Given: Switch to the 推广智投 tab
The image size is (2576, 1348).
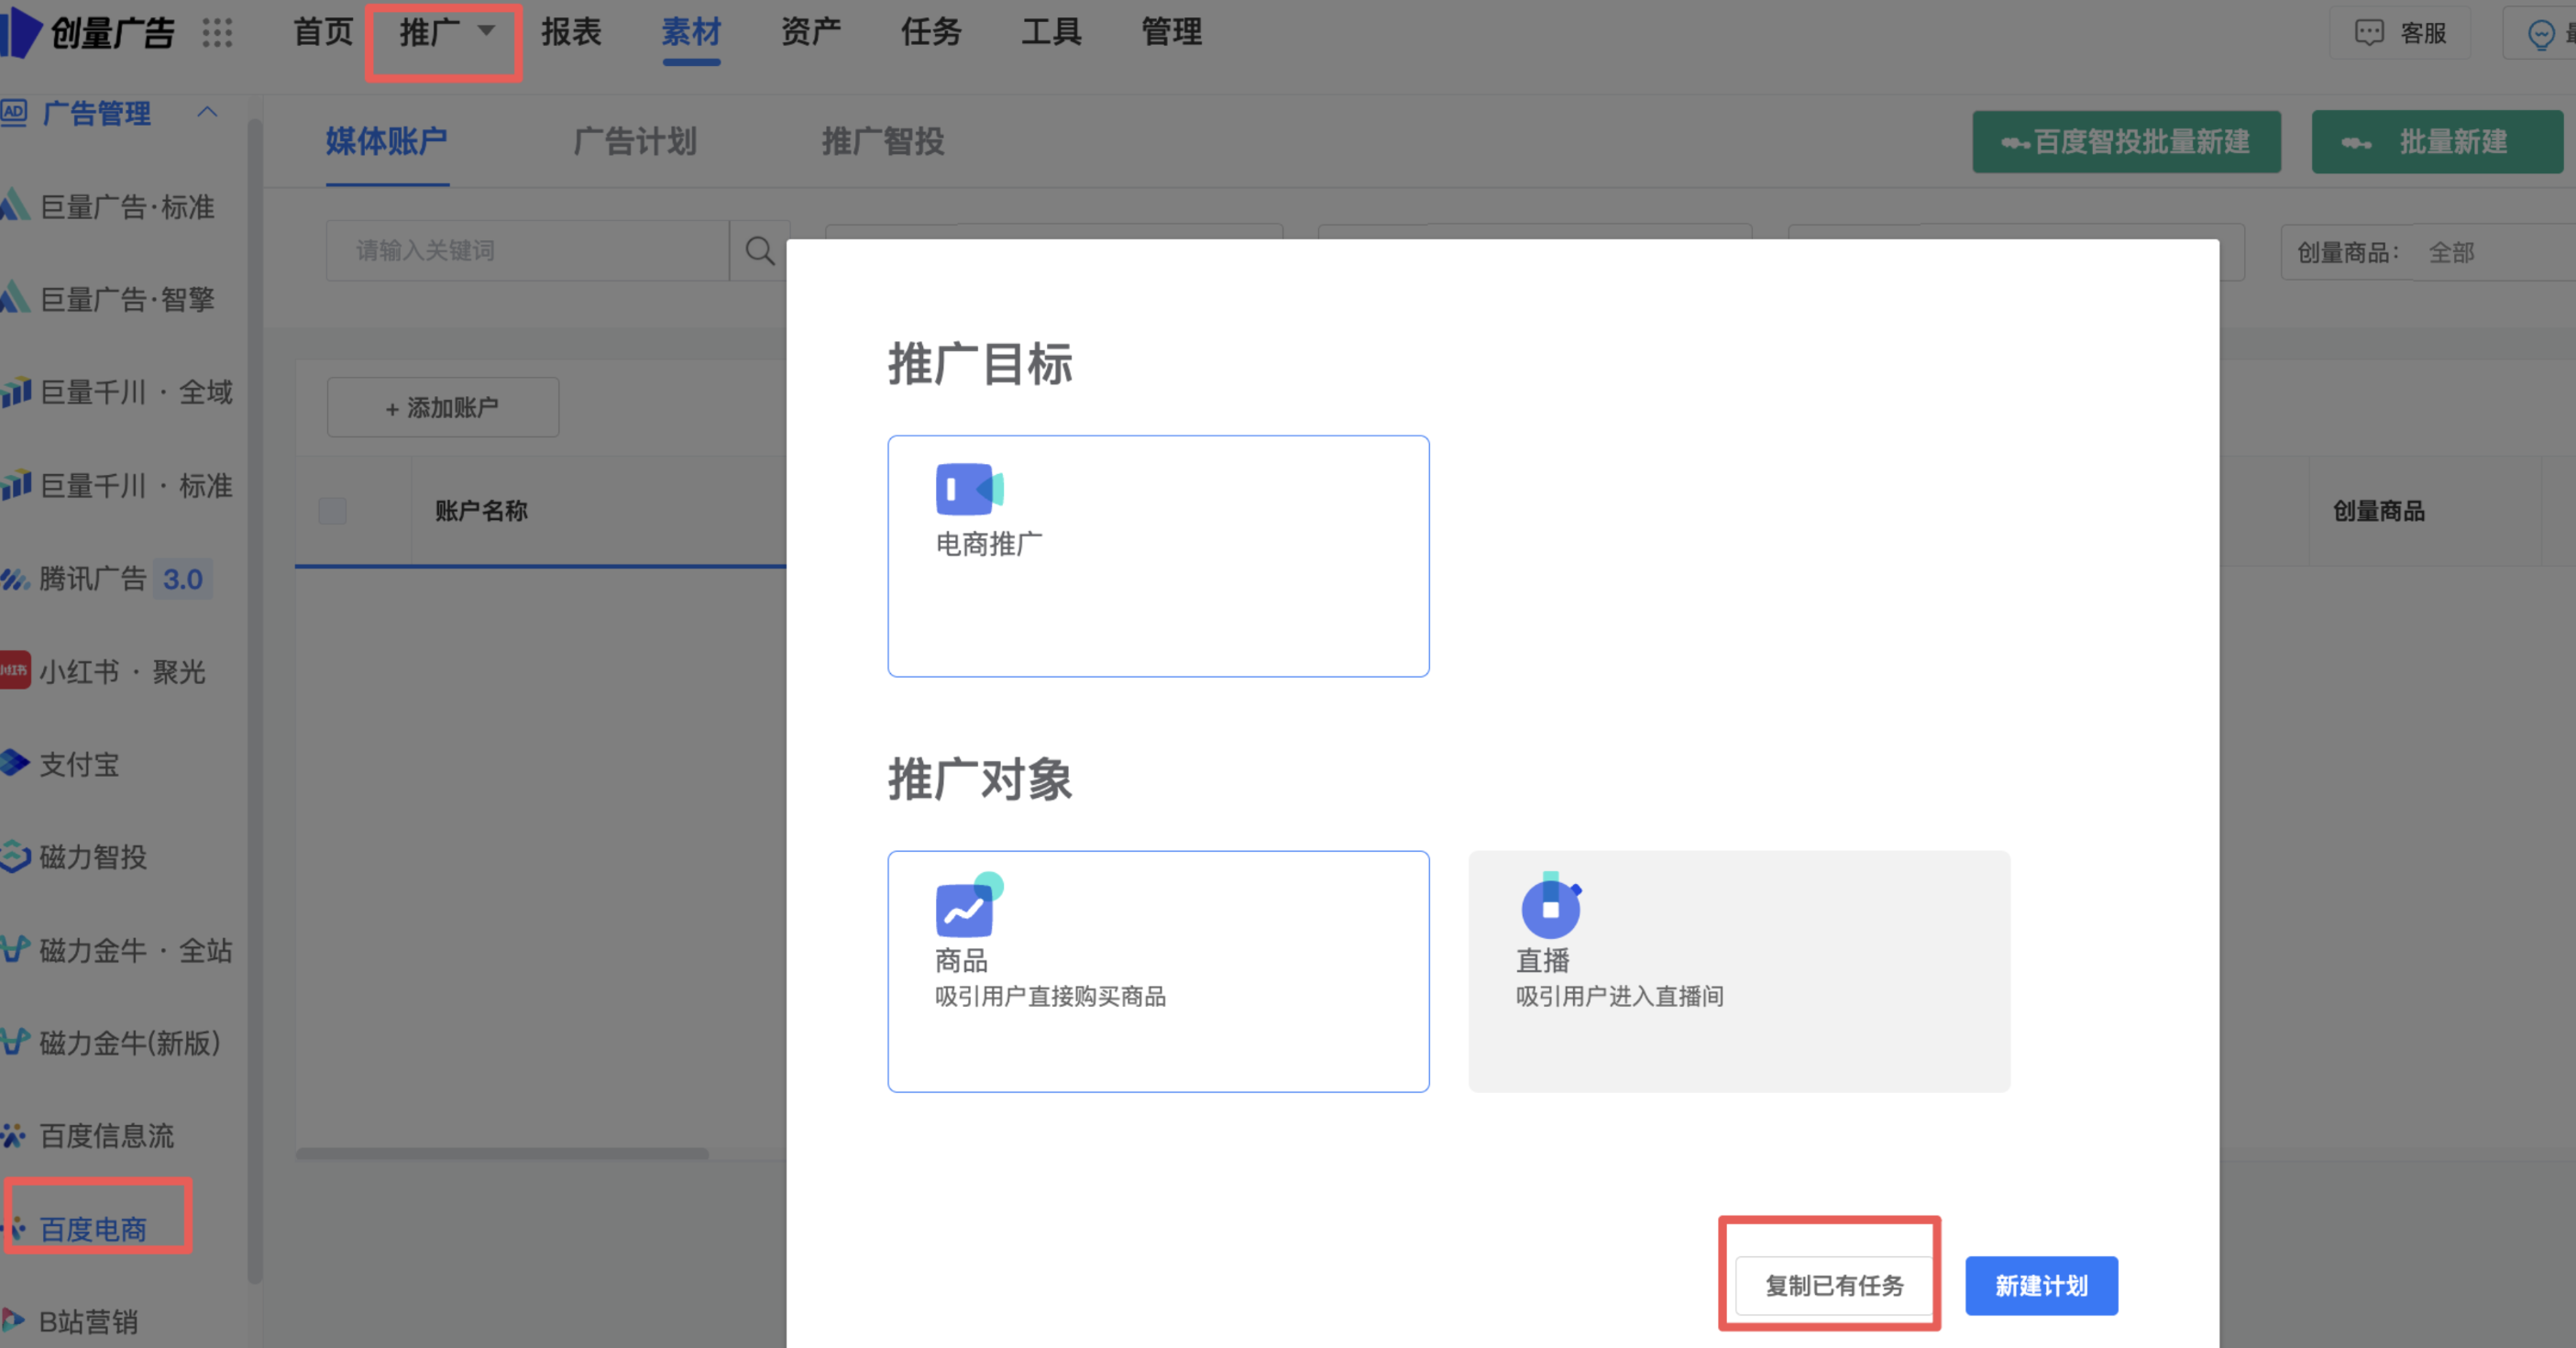Looking at the screenshot, I should pyautogui.click(x=883, y=141).
